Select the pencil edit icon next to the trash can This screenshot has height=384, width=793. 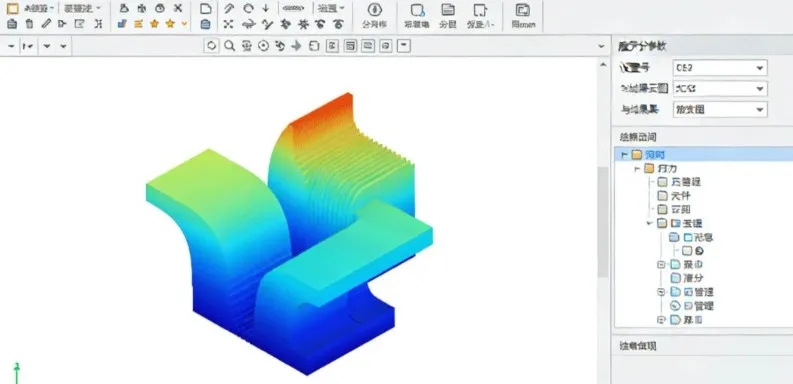pos(46,23)
